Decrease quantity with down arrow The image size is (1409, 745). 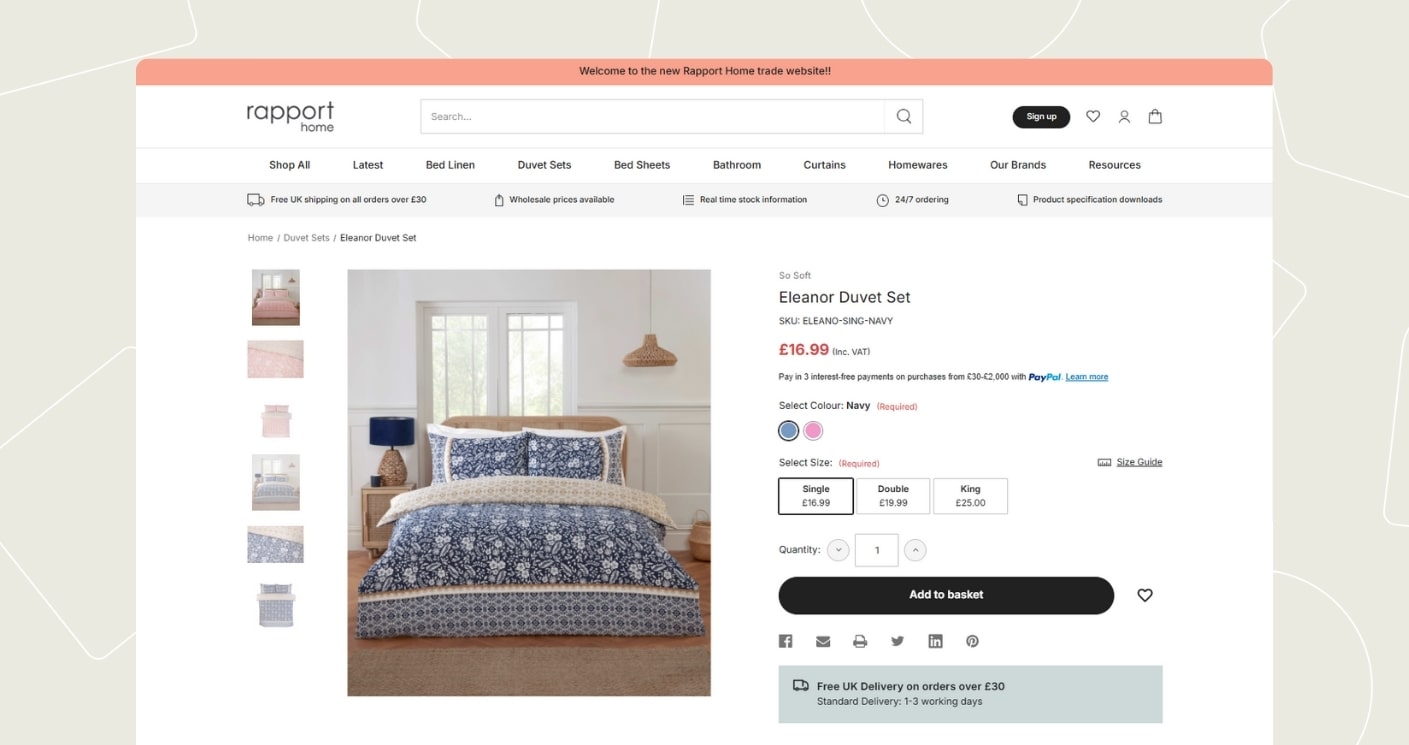coord(838,550)
